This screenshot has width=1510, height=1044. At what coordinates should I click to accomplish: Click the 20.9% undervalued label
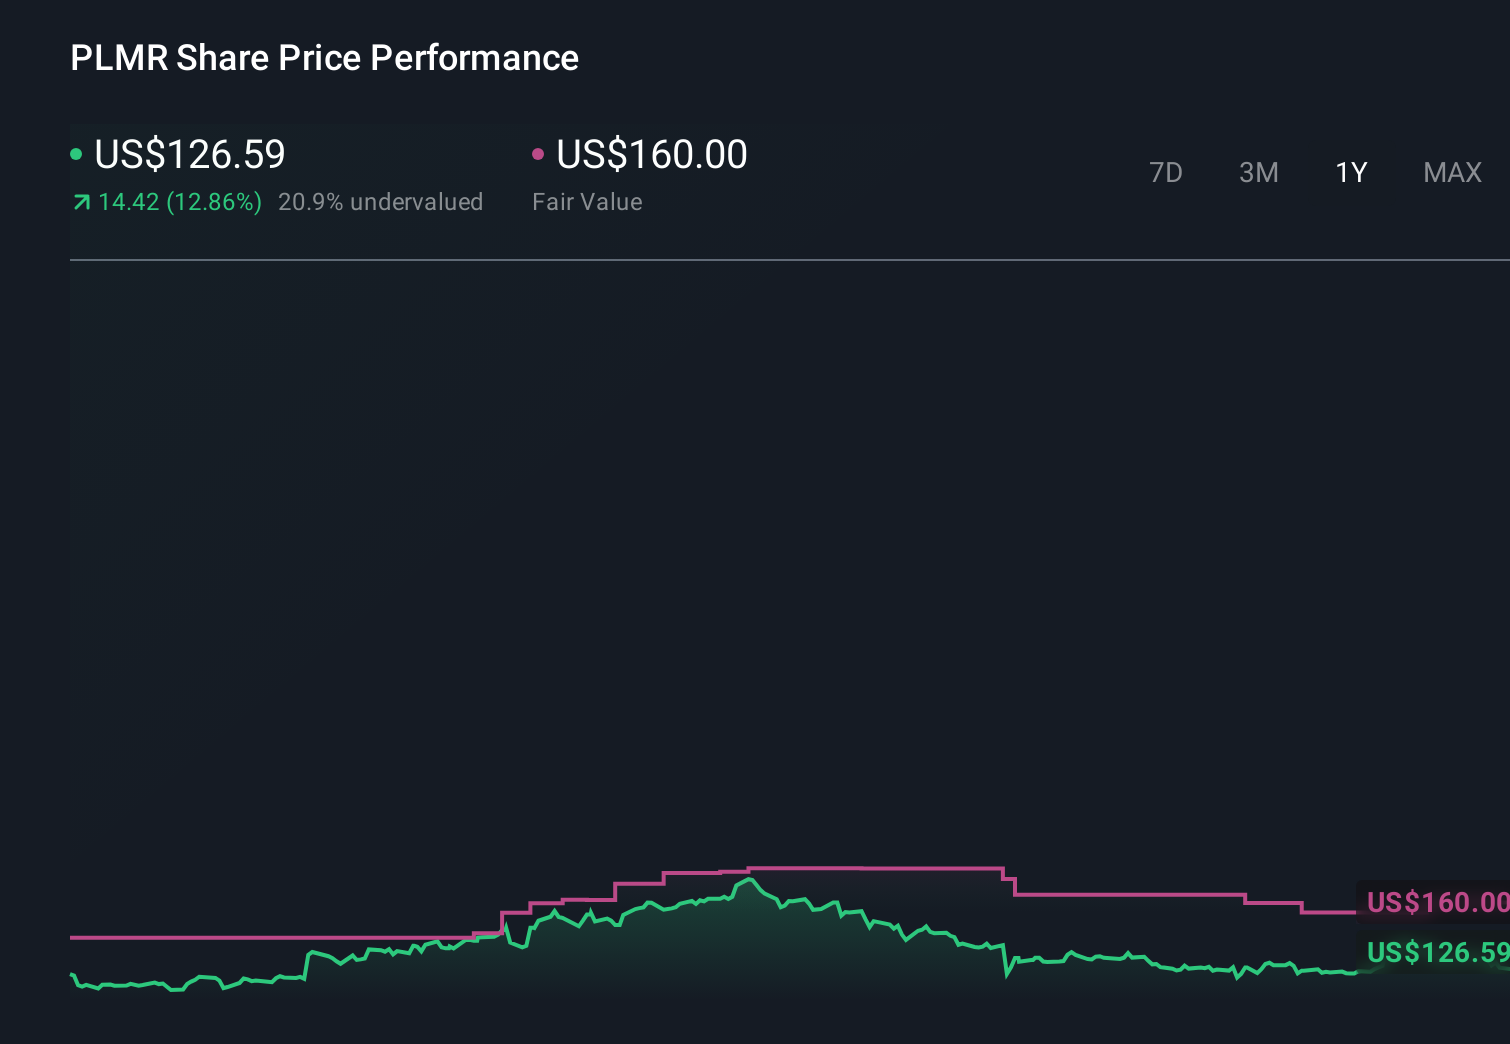pos(381,202)
